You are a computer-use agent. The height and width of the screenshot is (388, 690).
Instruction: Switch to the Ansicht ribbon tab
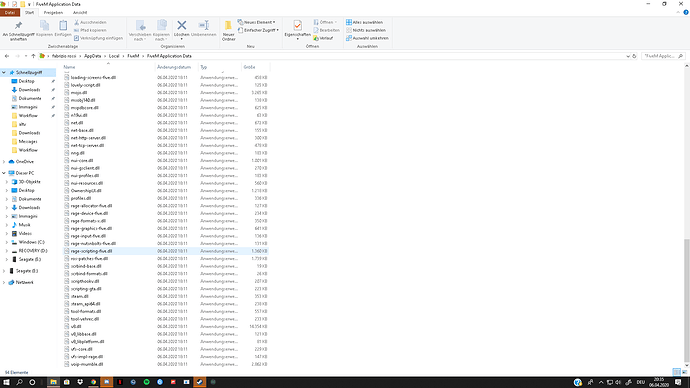[80, 12]
